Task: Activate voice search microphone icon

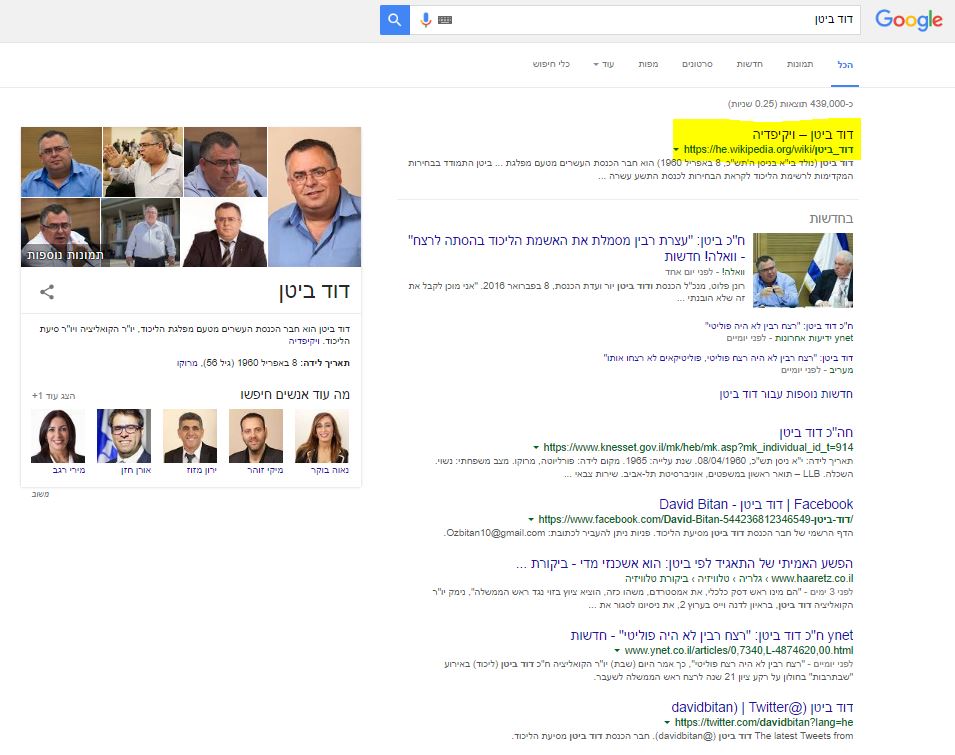Action: click(x=426, y=20)
